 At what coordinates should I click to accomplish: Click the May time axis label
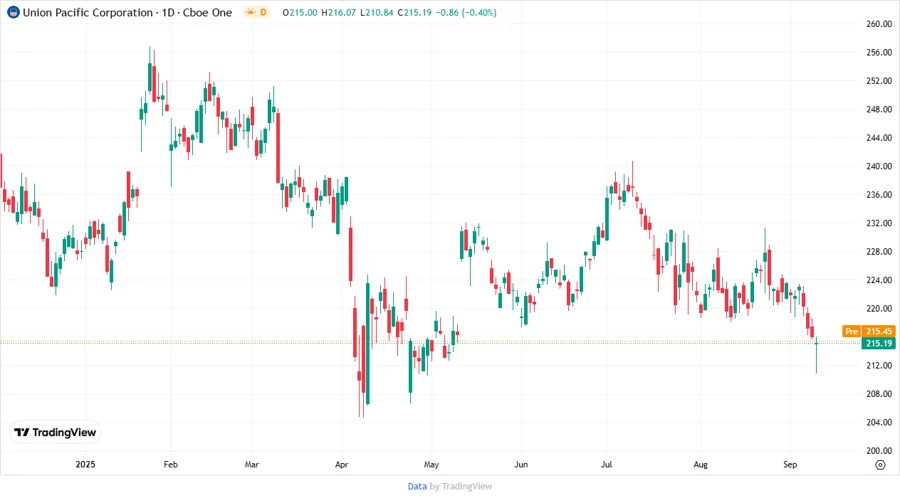(x=431, y=465)
